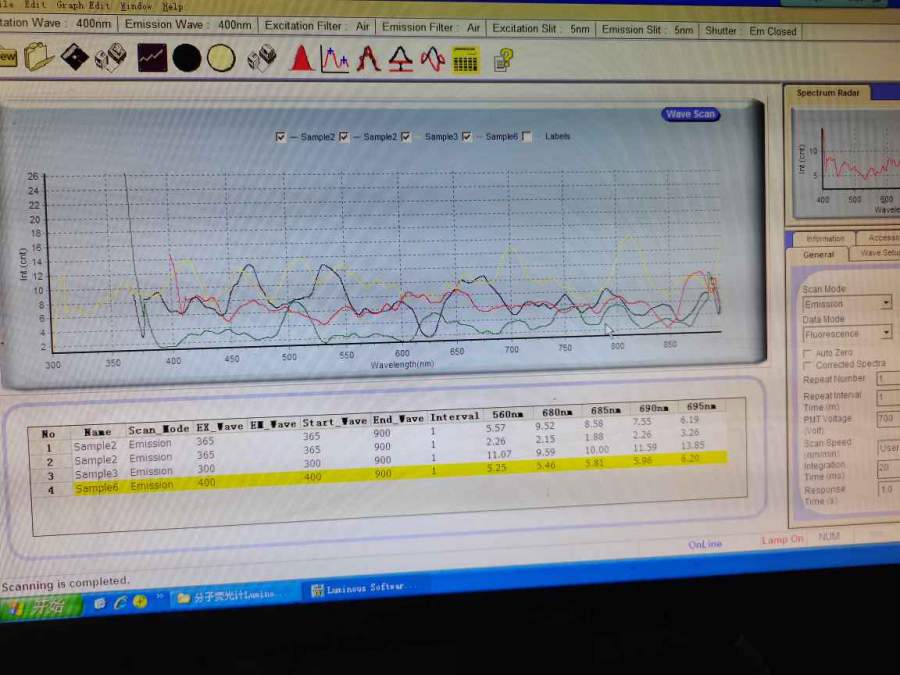Screen dimensions: 900x675
Task: Click the Repeat Interval Time field
Action: [x=888, y=397]
